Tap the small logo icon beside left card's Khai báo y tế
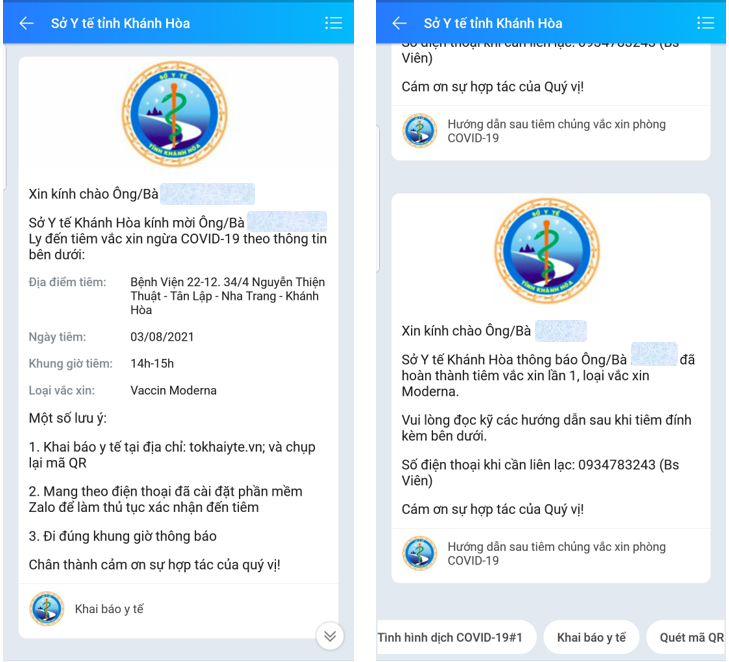729x662 pixels. click(x=47, y=608)
